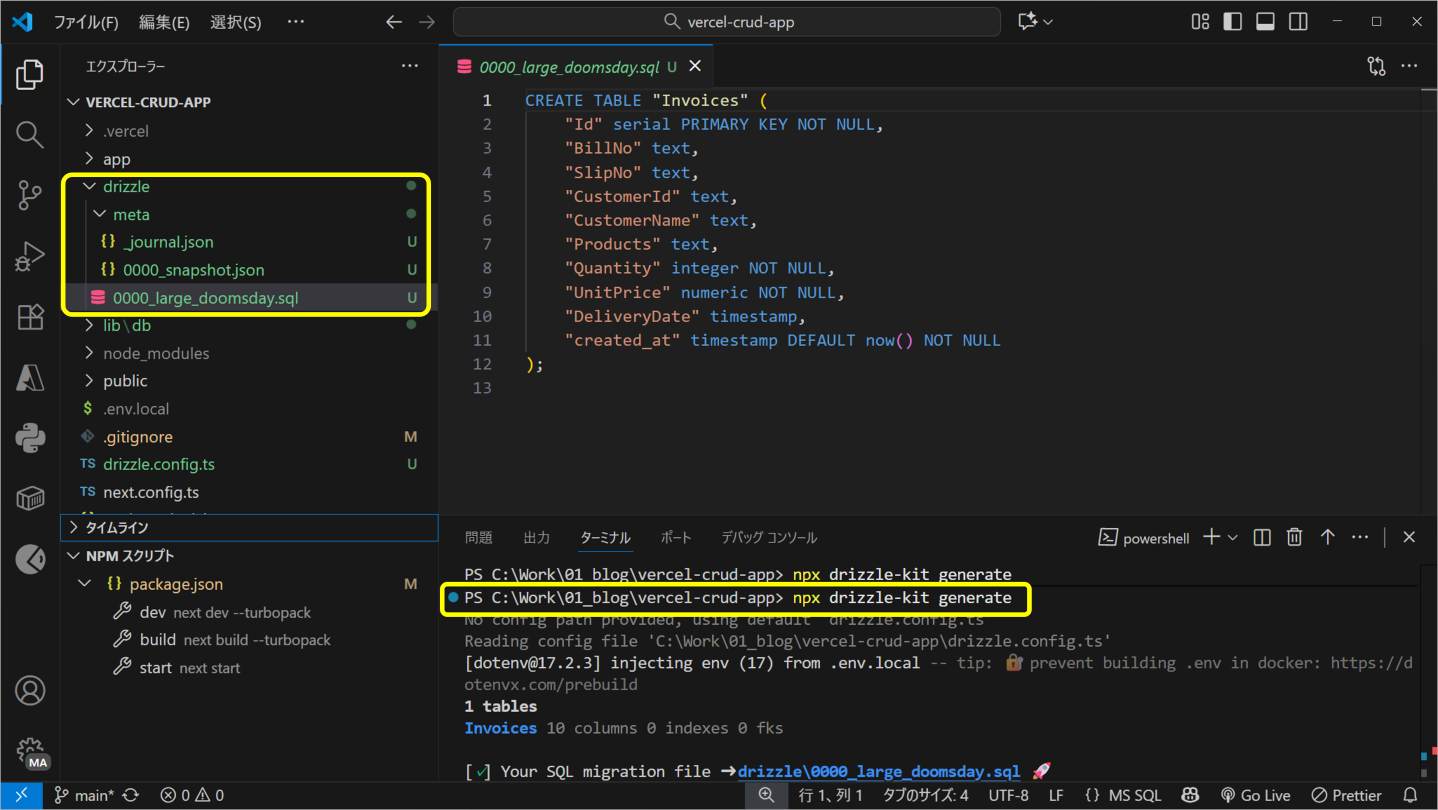Toggle the primary sidebar visibility
Viewport: 1438px width, 810px height.
[x=1232, y=22]
